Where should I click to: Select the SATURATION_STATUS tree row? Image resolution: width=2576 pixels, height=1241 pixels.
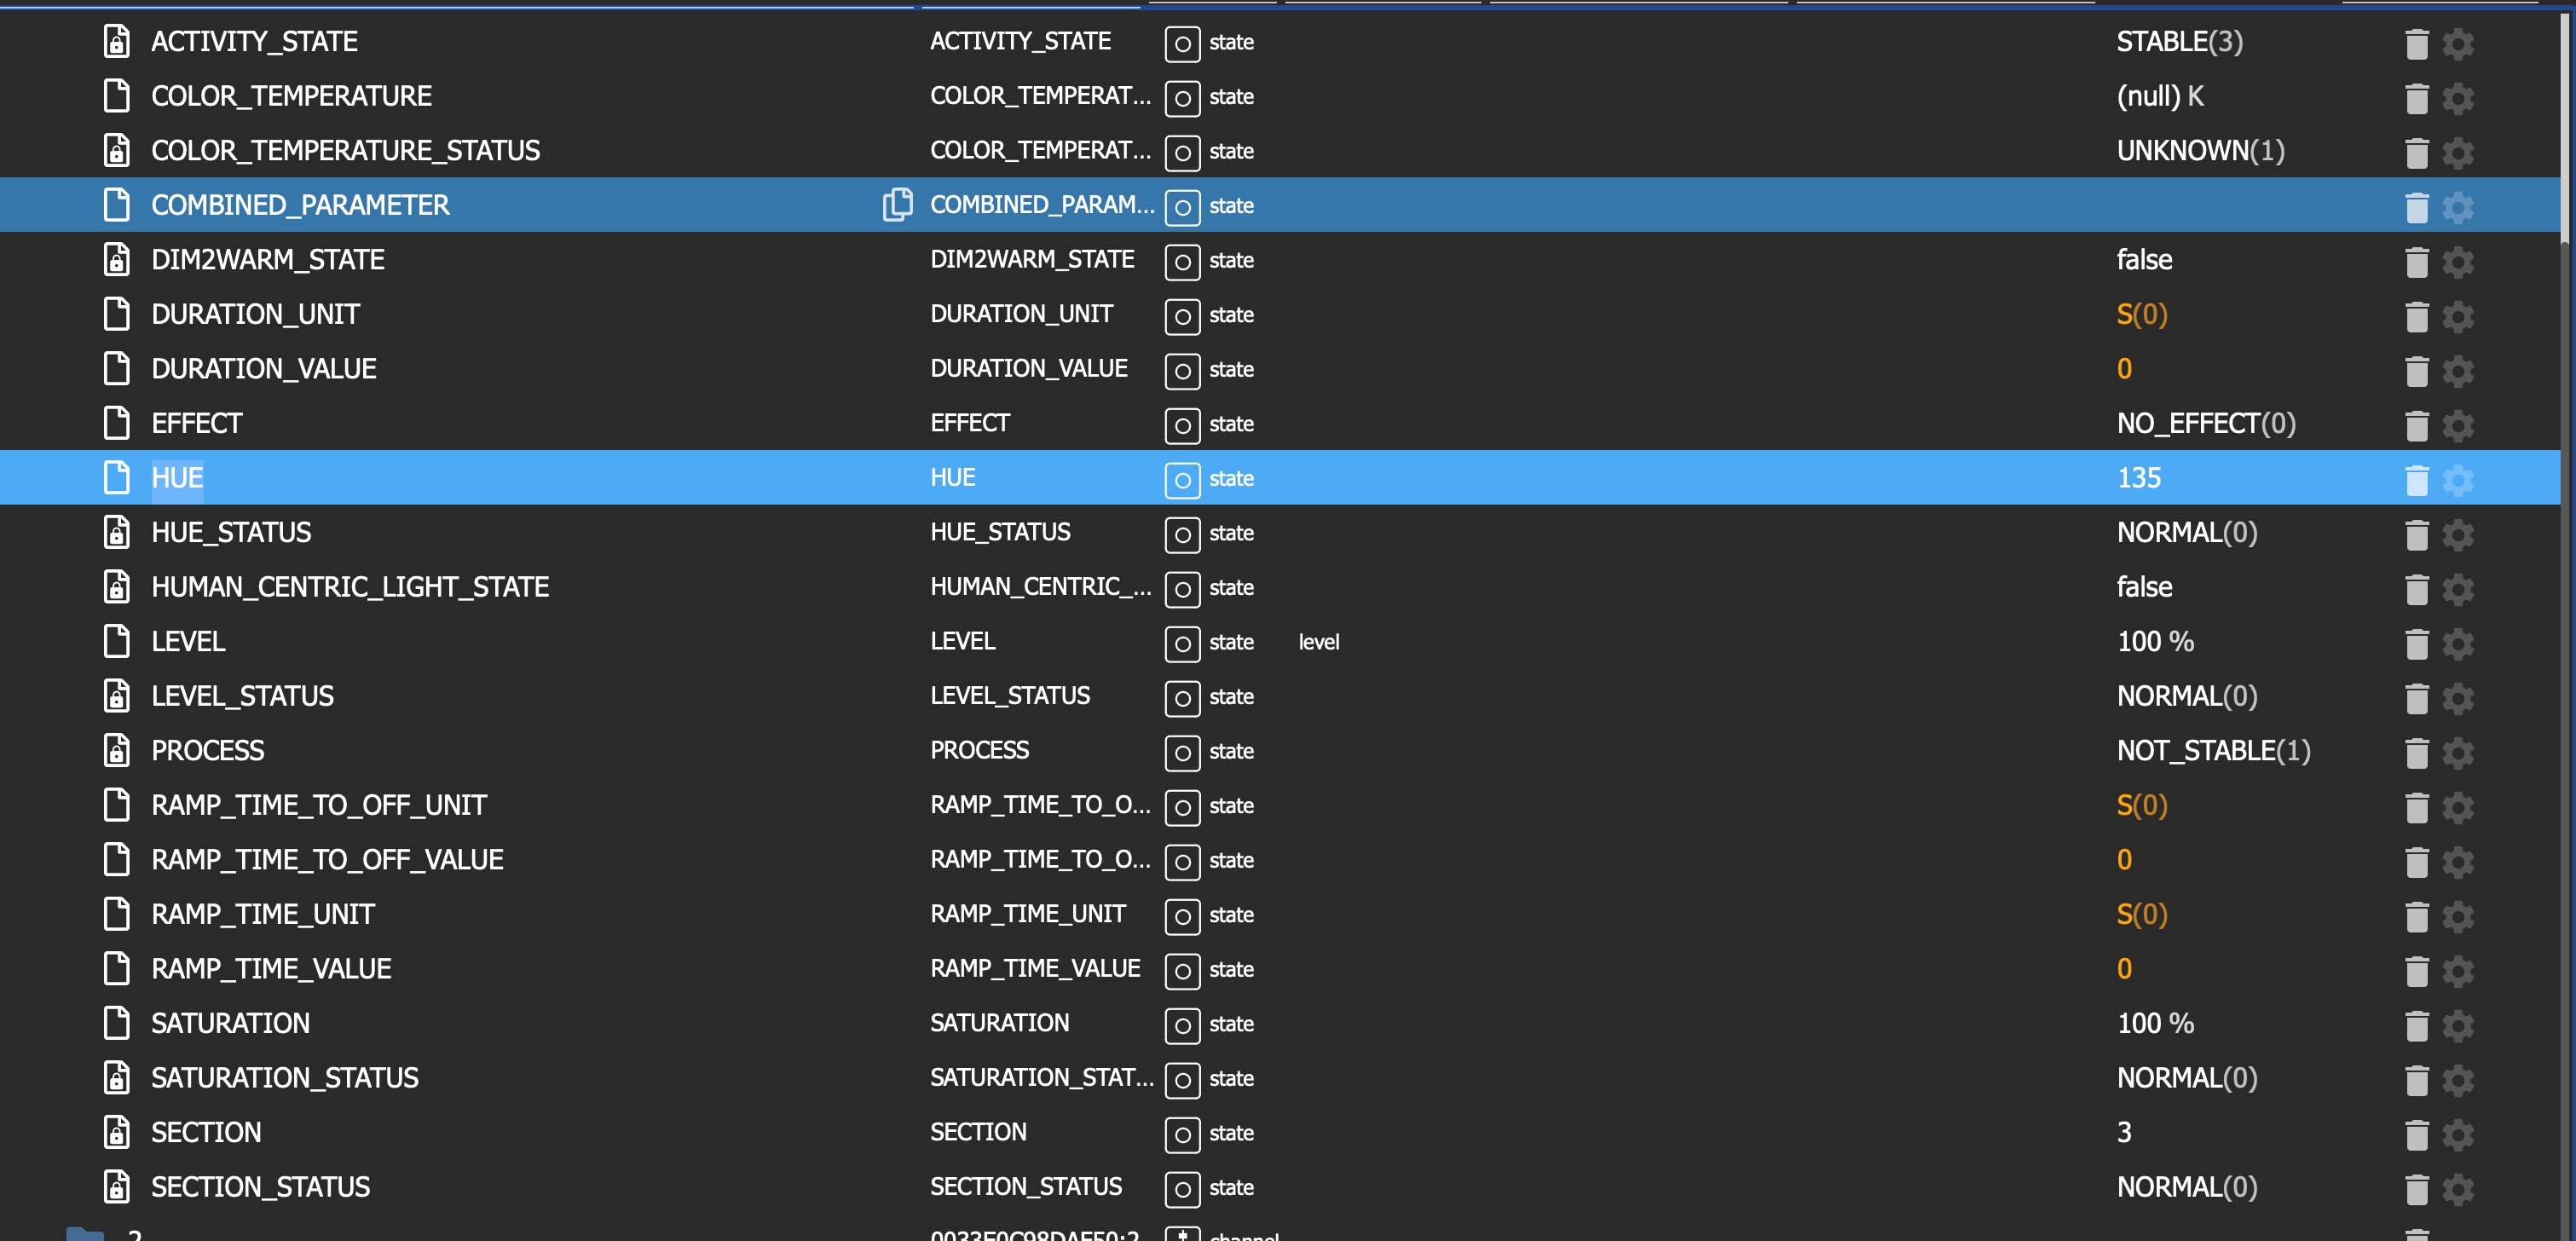(284, 1078)
